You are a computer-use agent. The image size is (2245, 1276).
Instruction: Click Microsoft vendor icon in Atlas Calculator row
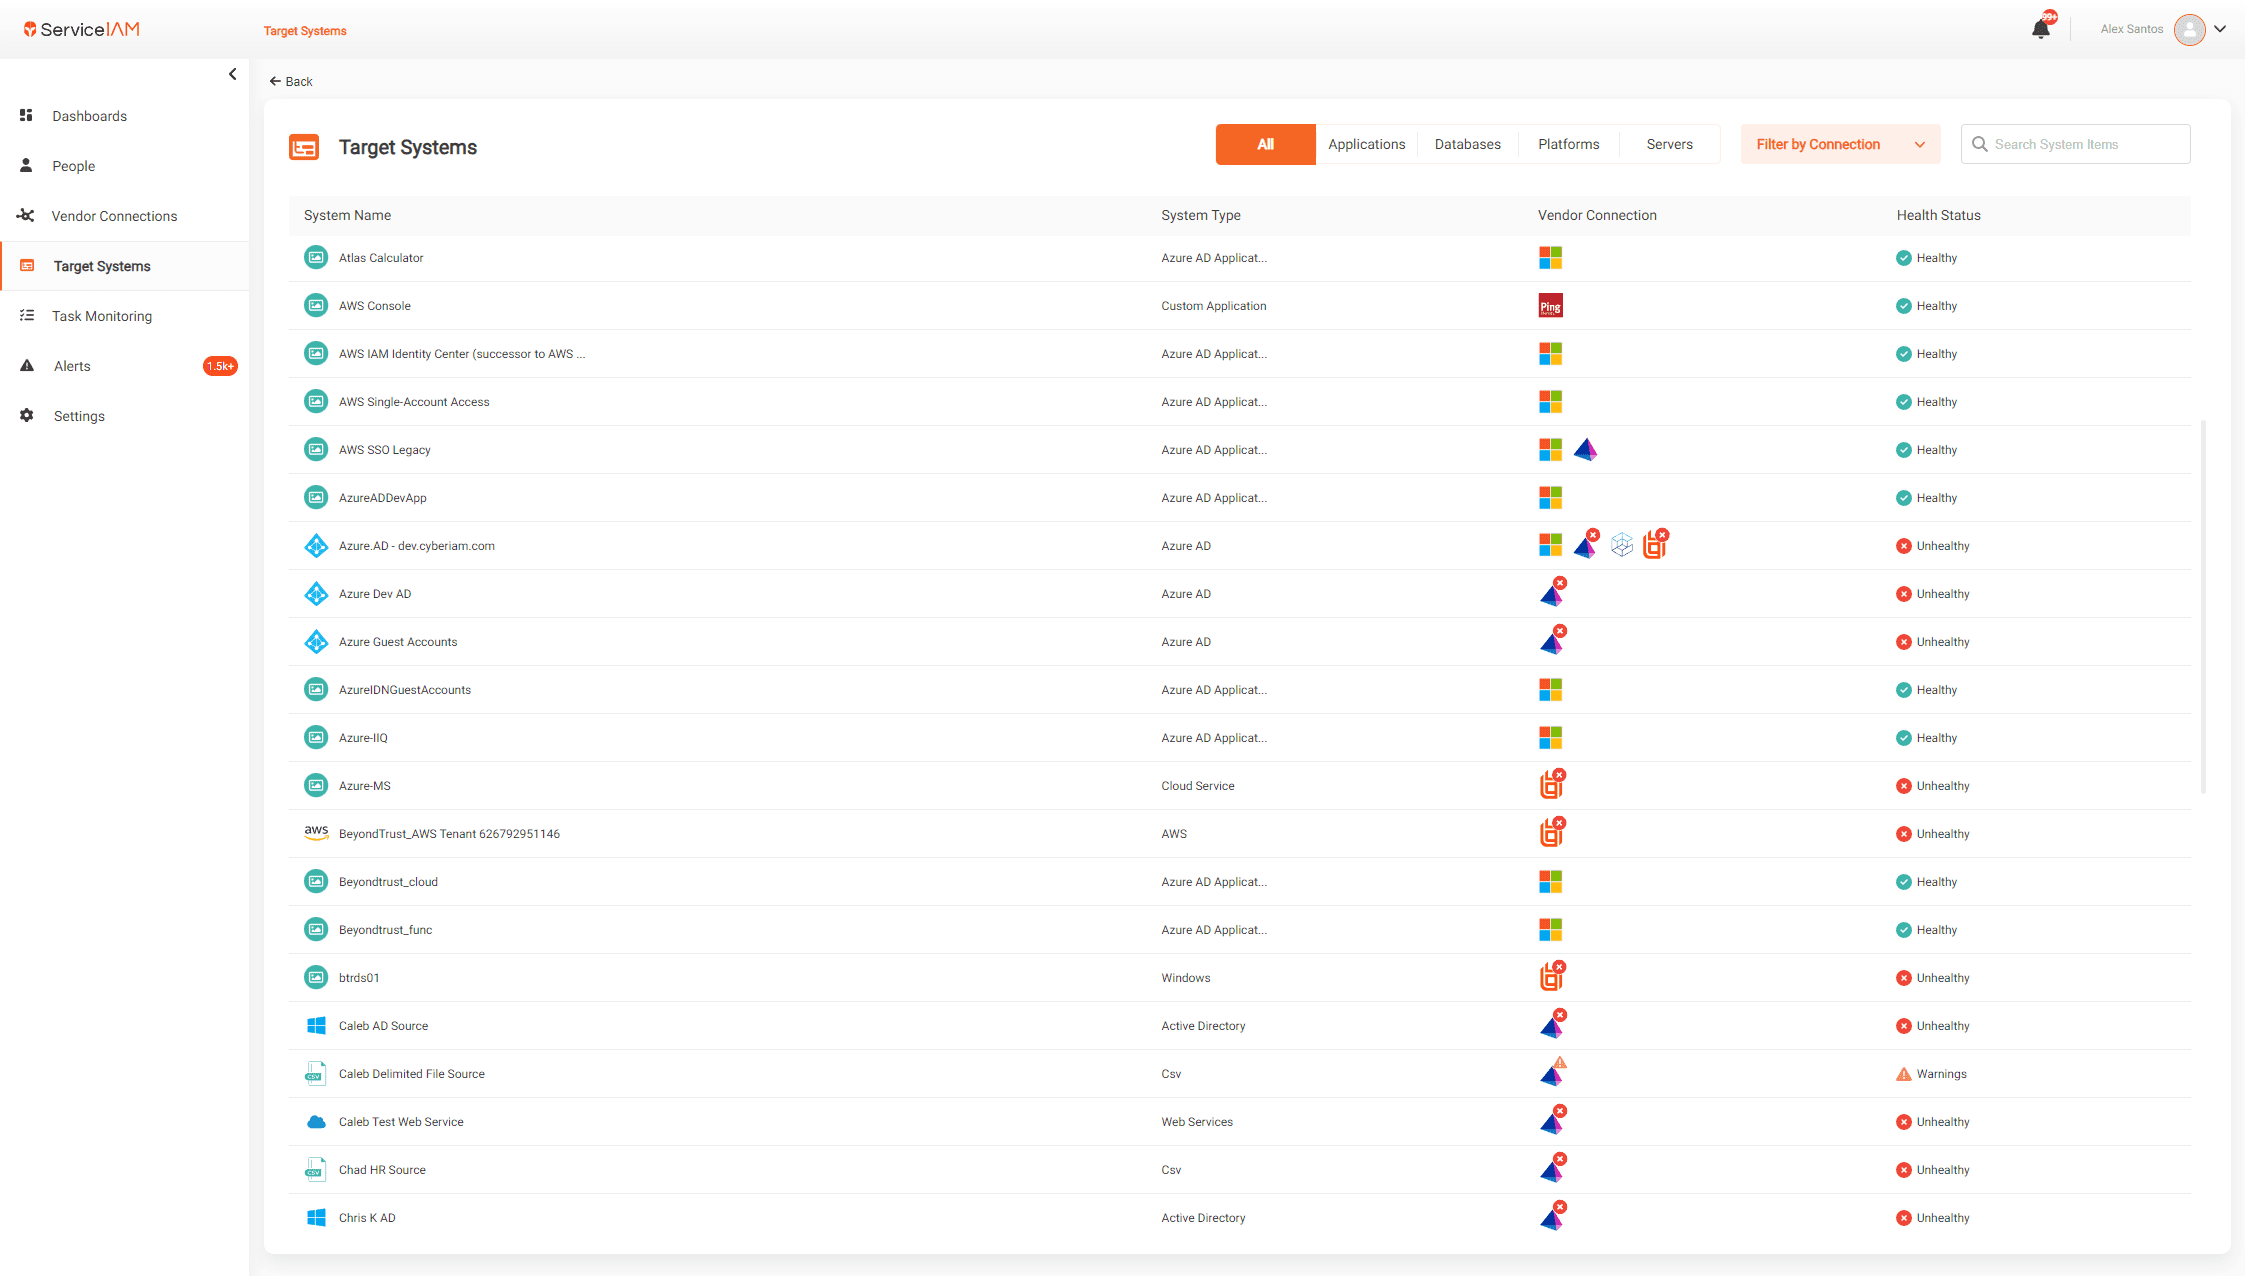pos(1550,258)
